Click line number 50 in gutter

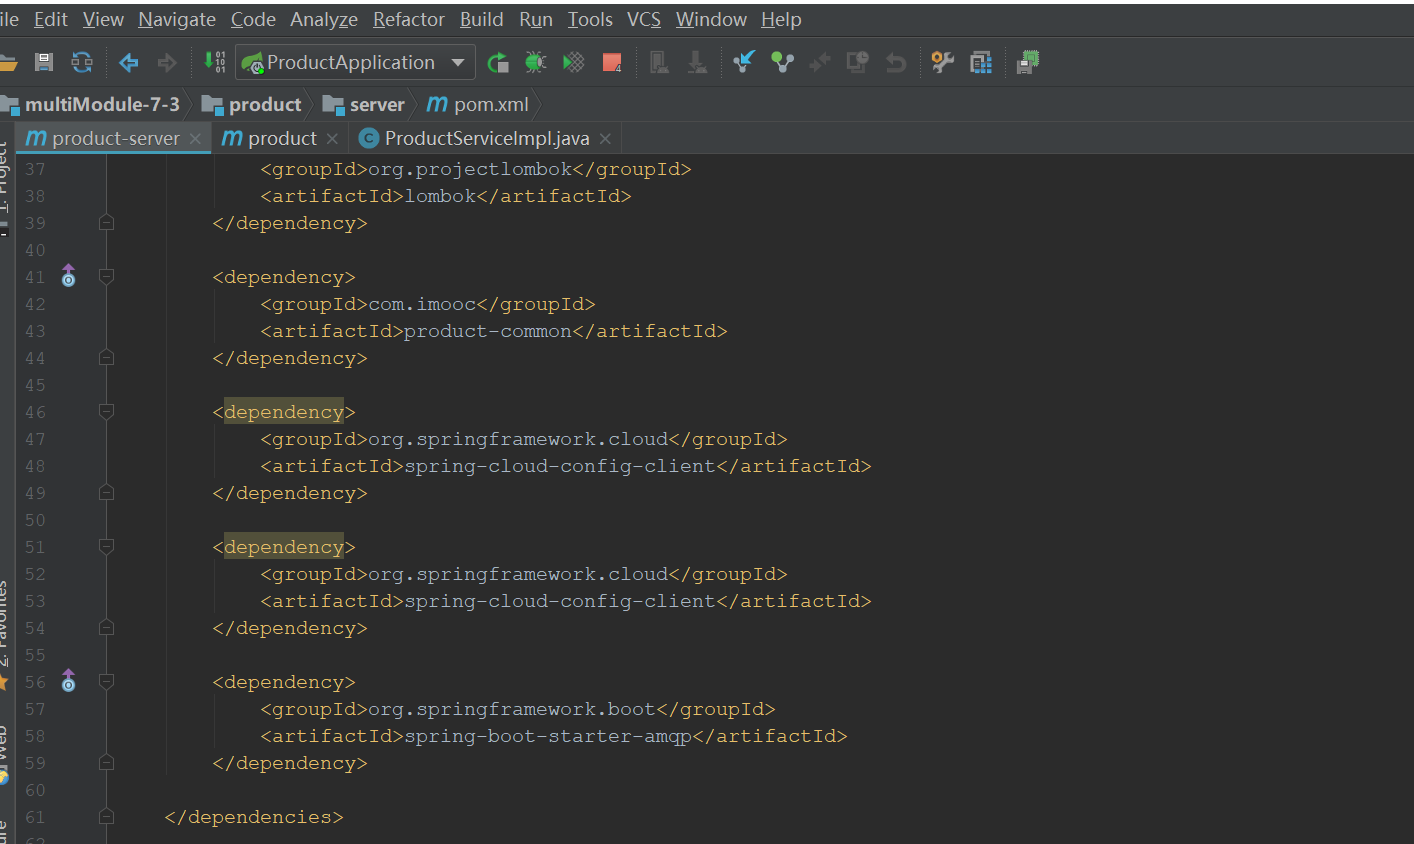35,520
